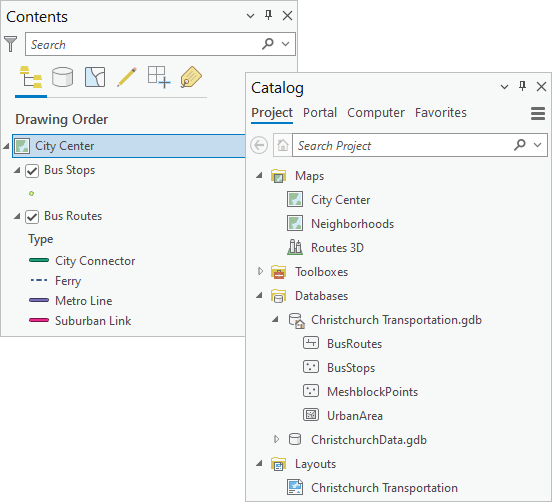The height and width of the screenshot is (502, 552).
Task: Uncheck the Bus Stops layer checkbox
Action: (32, 171)
